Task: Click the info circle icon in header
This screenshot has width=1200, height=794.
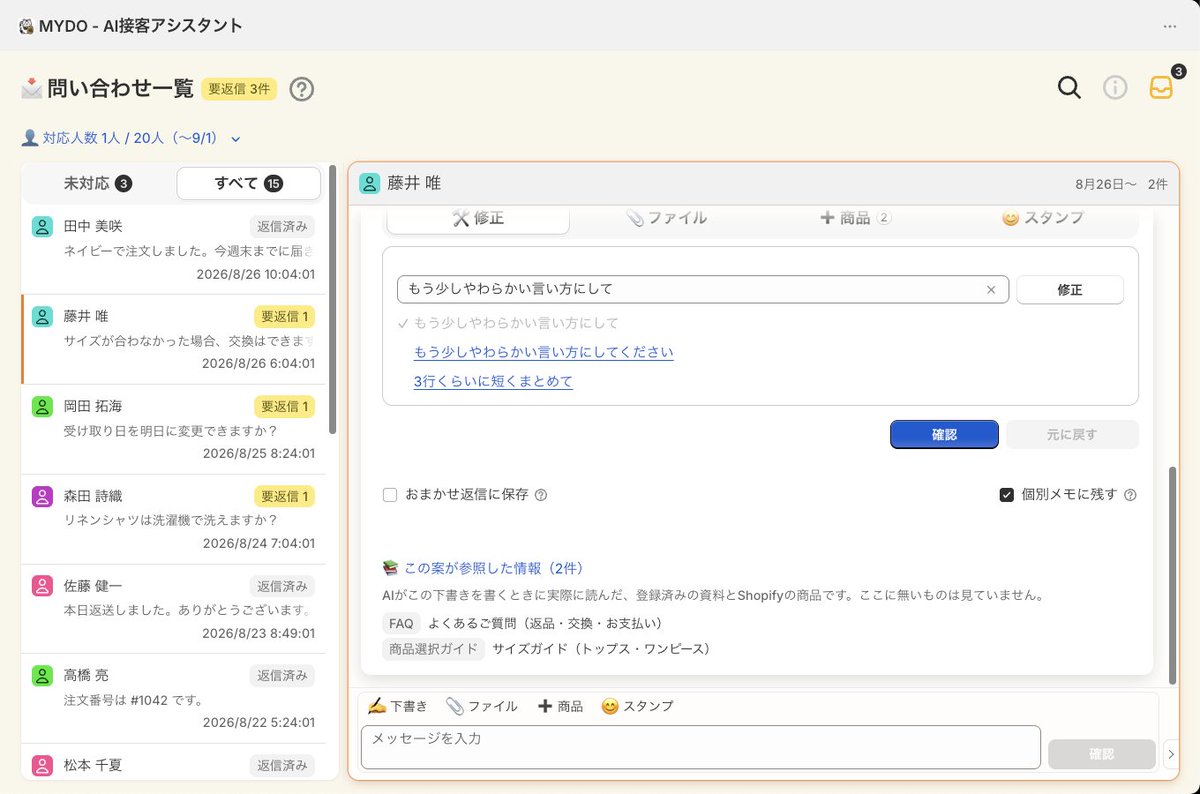Action: 1115,88
